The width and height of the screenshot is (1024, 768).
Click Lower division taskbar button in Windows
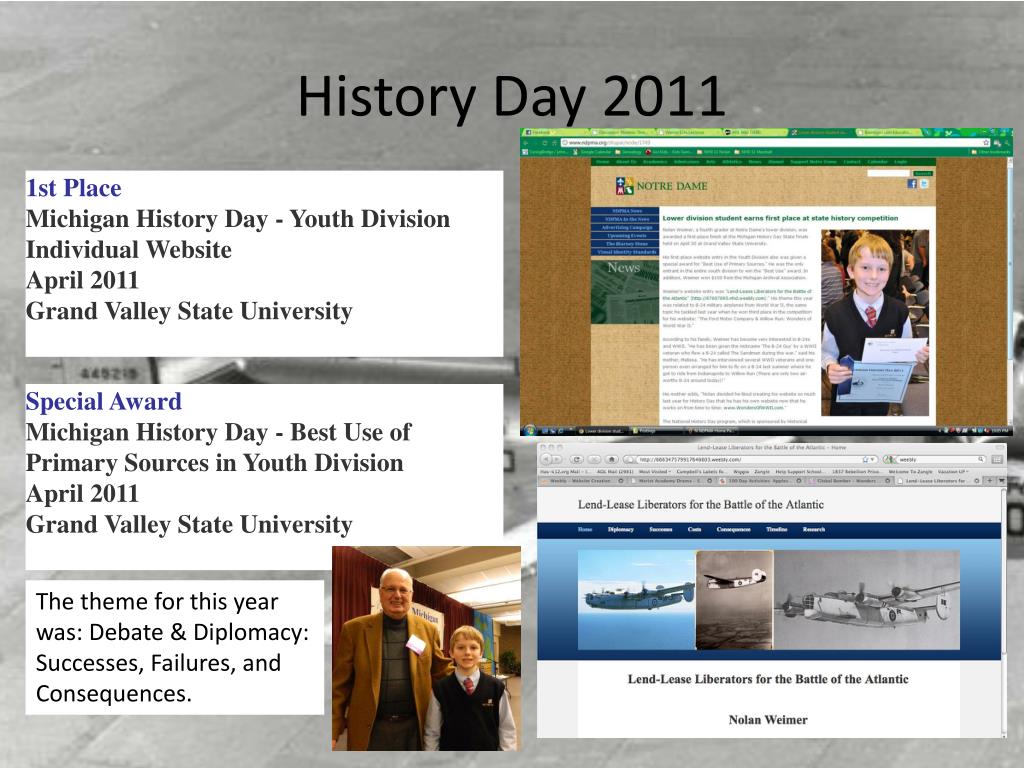click(x=604, y=431)
